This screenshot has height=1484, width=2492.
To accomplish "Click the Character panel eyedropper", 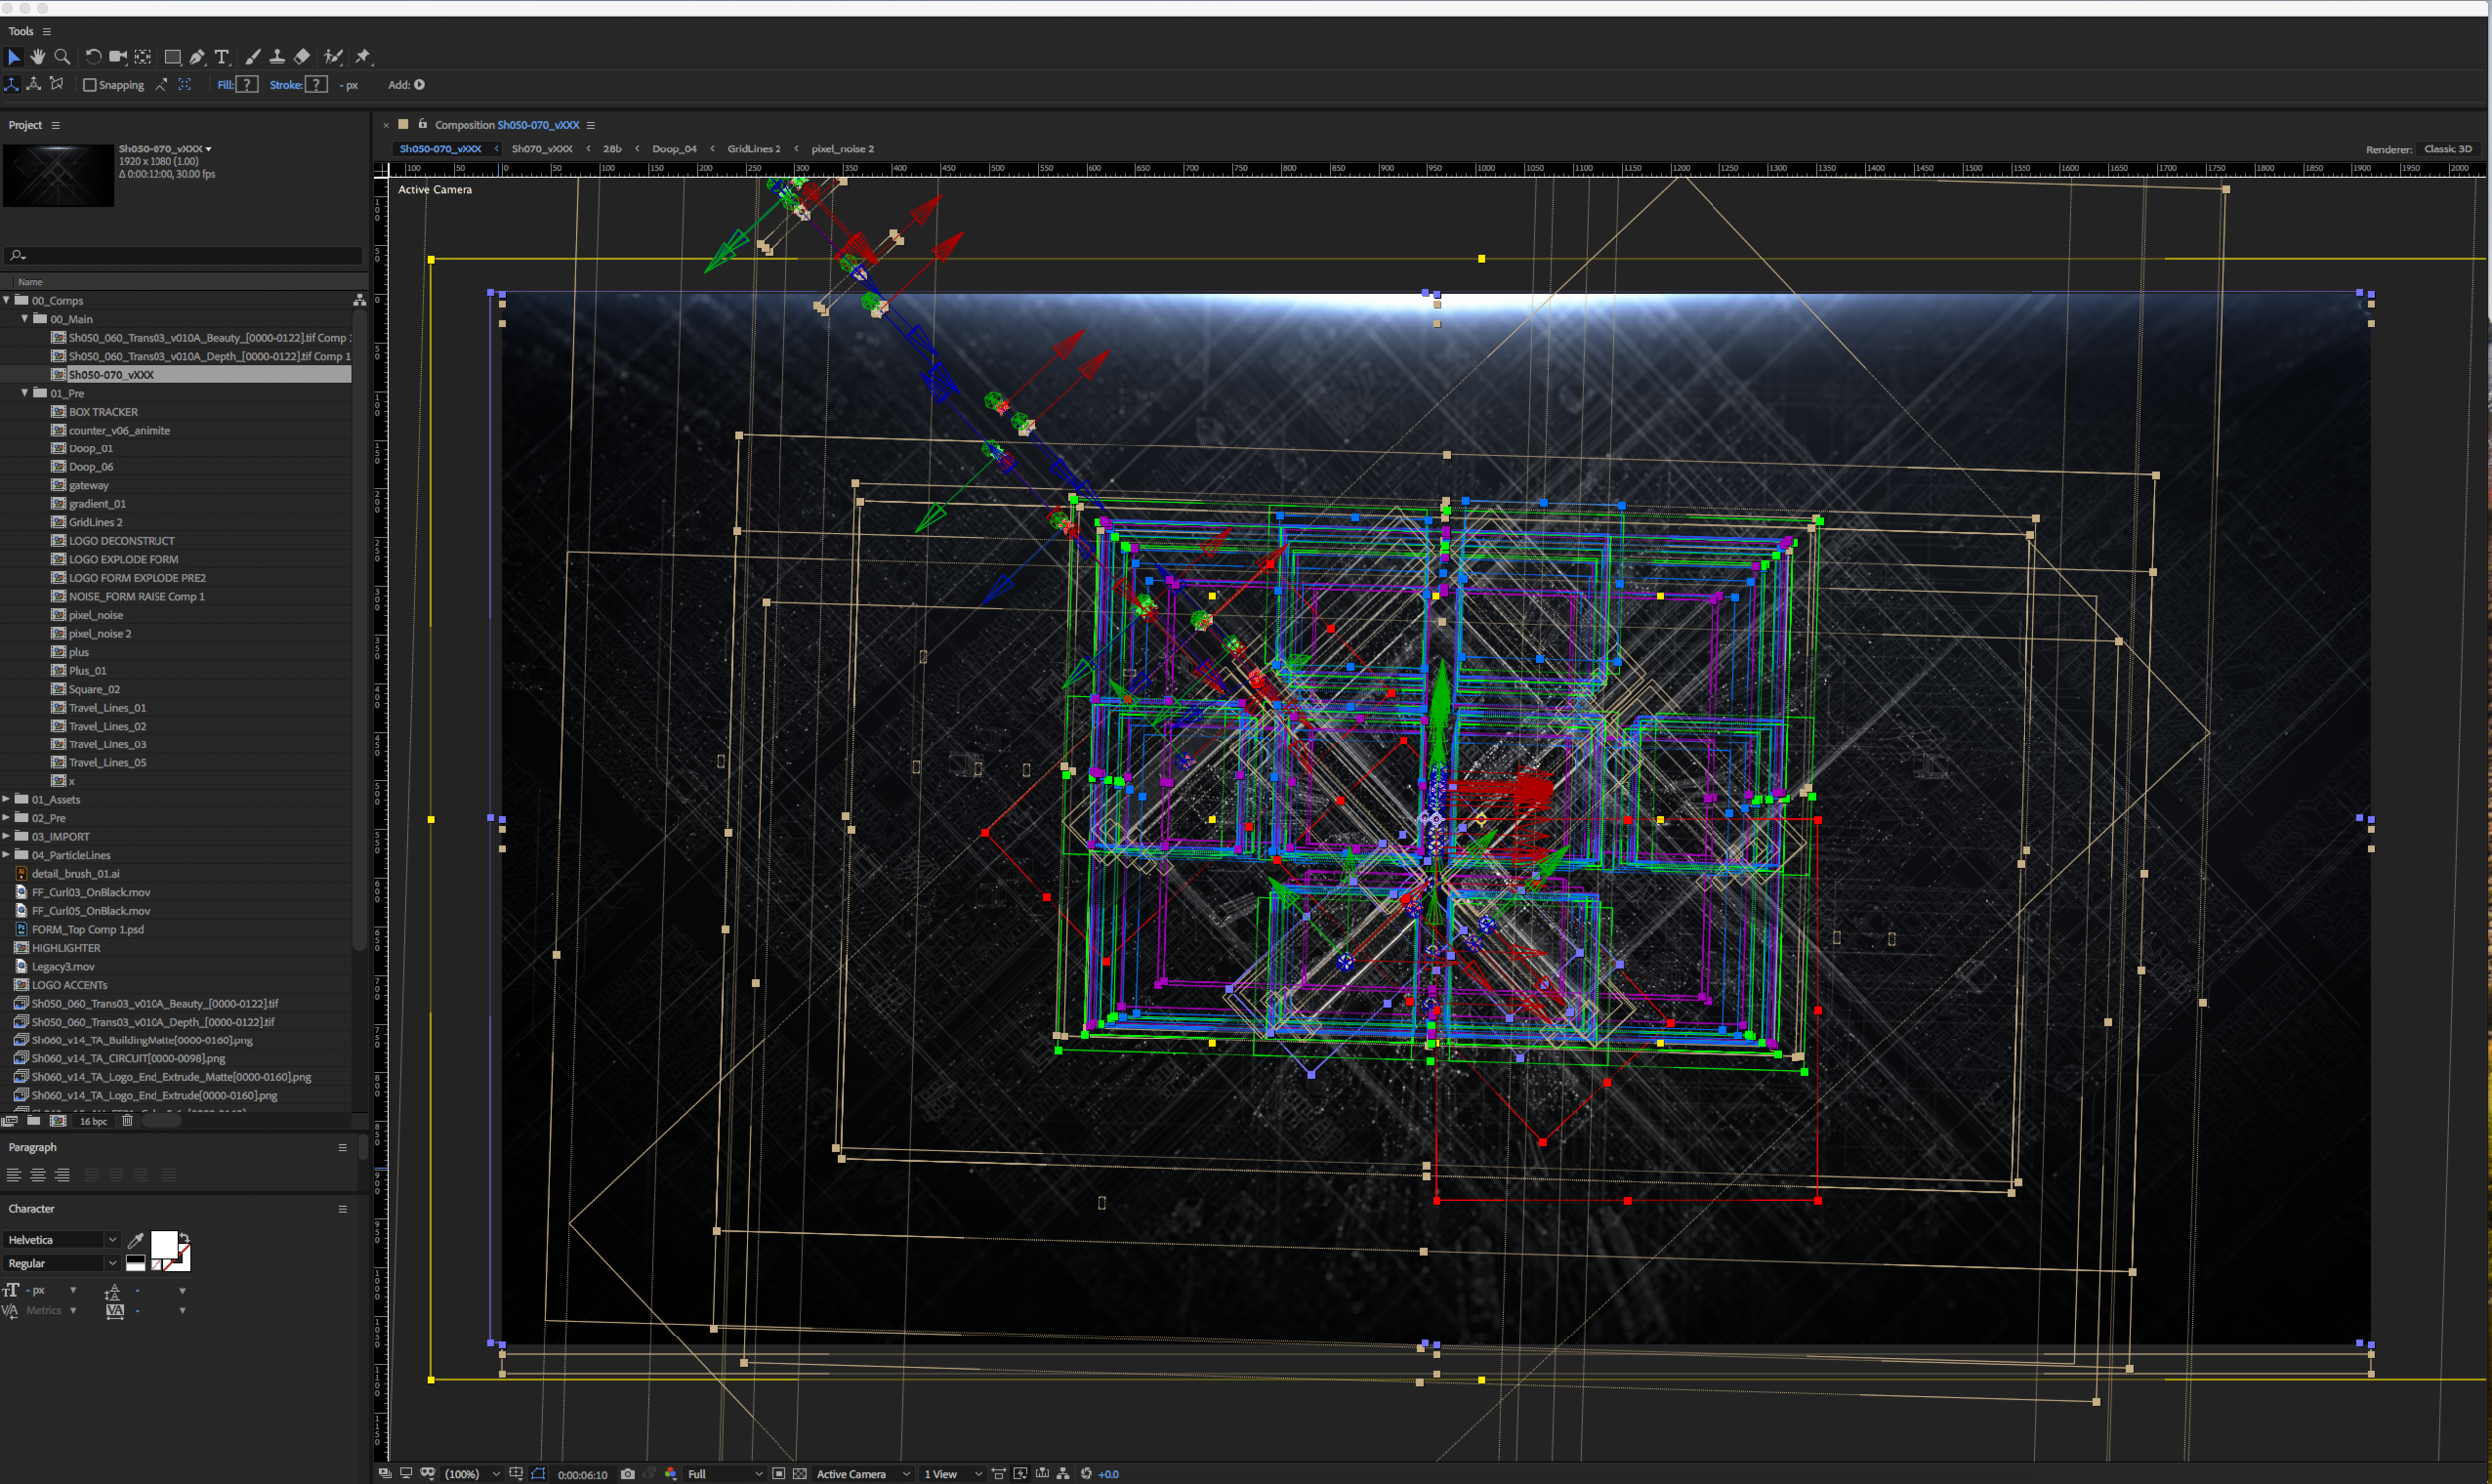I will pos(135,1240).
